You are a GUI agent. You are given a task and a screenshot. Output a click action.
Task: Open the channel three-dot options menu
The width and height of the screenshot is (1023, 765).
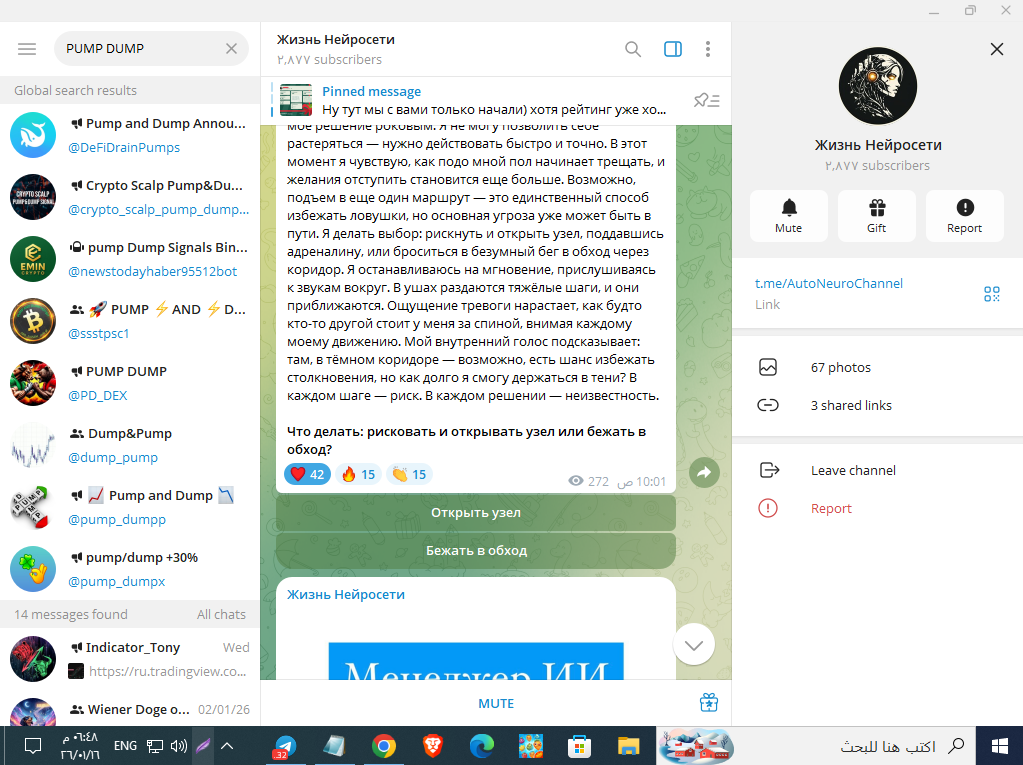coord(708,50)
